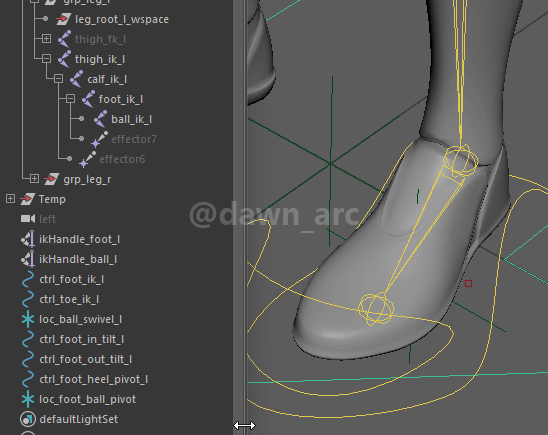548x435 pixels.
Task: Click the defaultLightSet set icon
Action: pos(28,419)
